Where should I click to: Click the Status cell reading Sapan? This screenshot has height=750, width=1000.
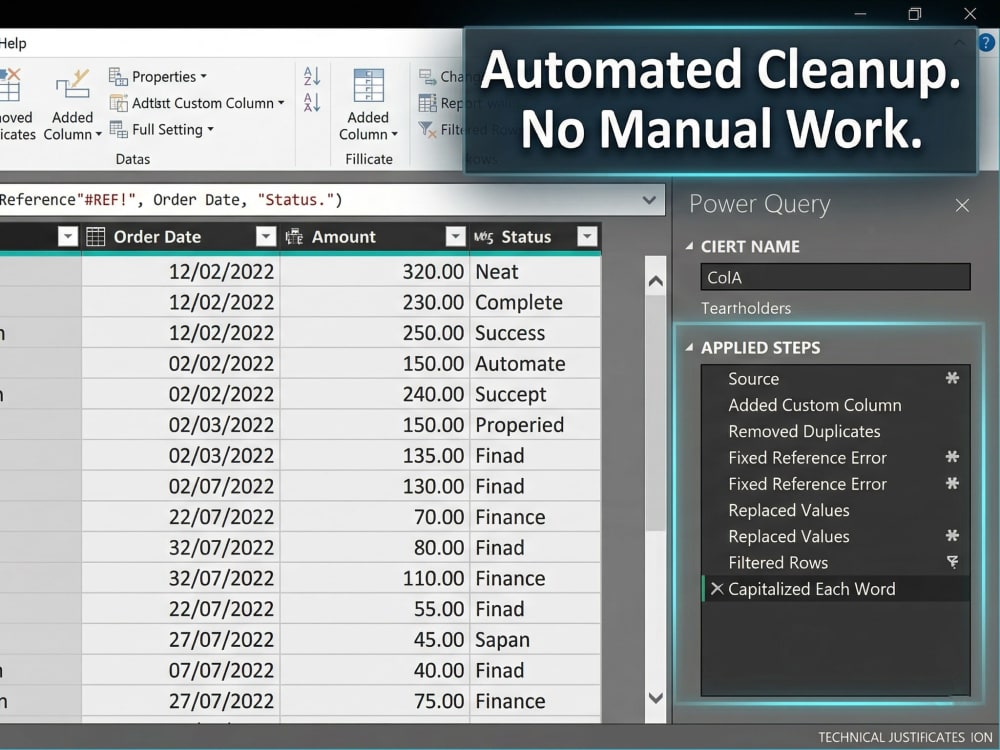coord(535,640)
